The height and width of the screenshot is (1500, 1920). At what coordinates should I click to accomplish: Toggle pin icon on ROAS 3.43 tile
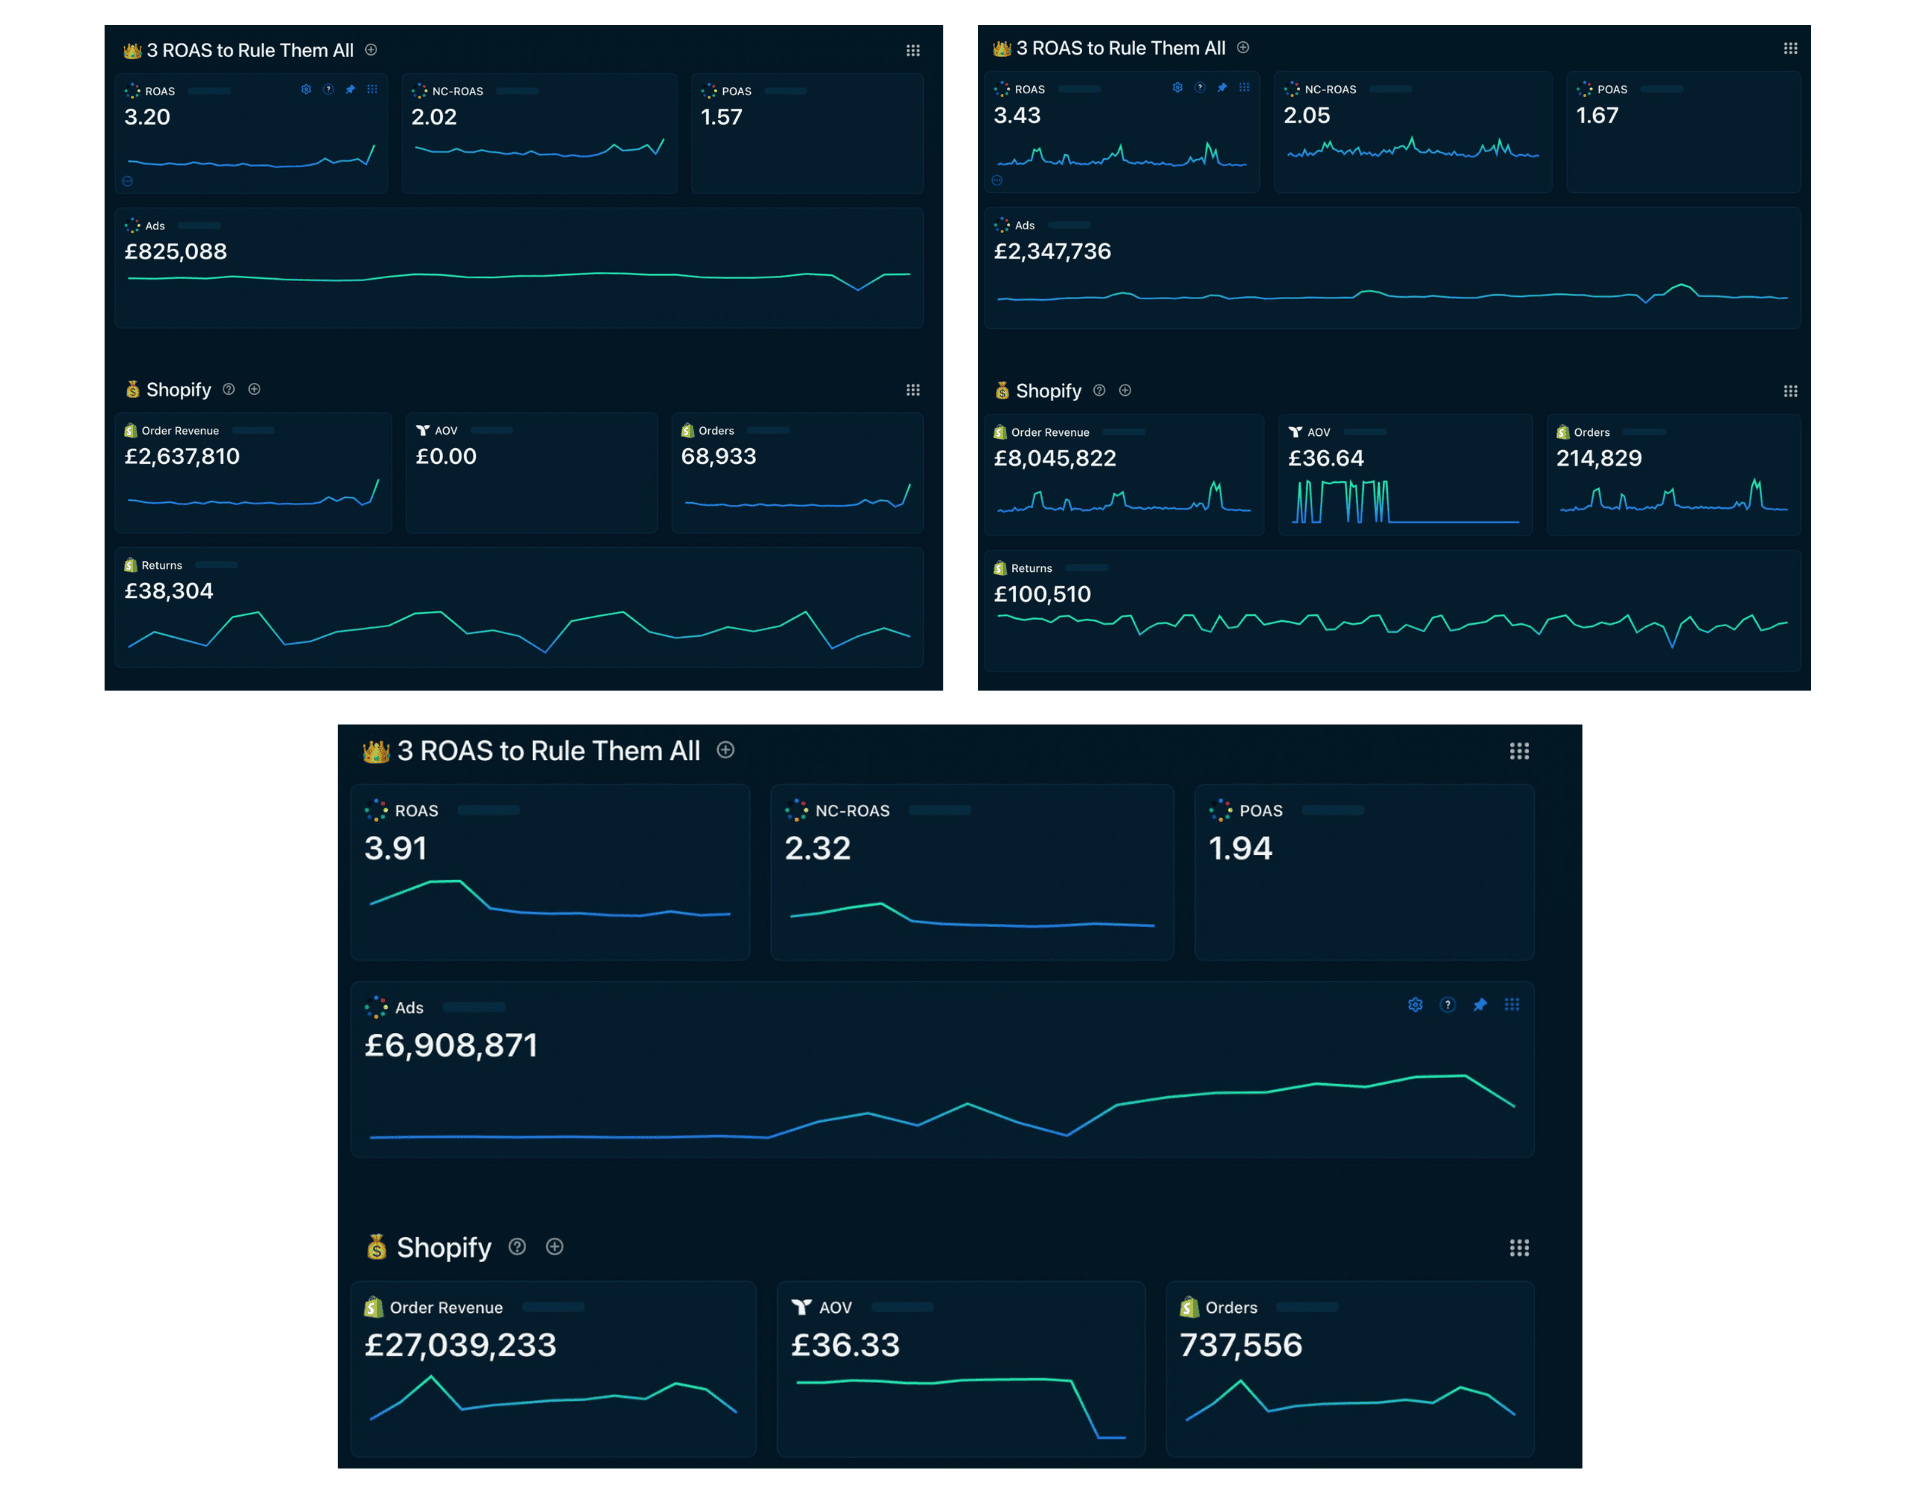(x=1222, y=87)
